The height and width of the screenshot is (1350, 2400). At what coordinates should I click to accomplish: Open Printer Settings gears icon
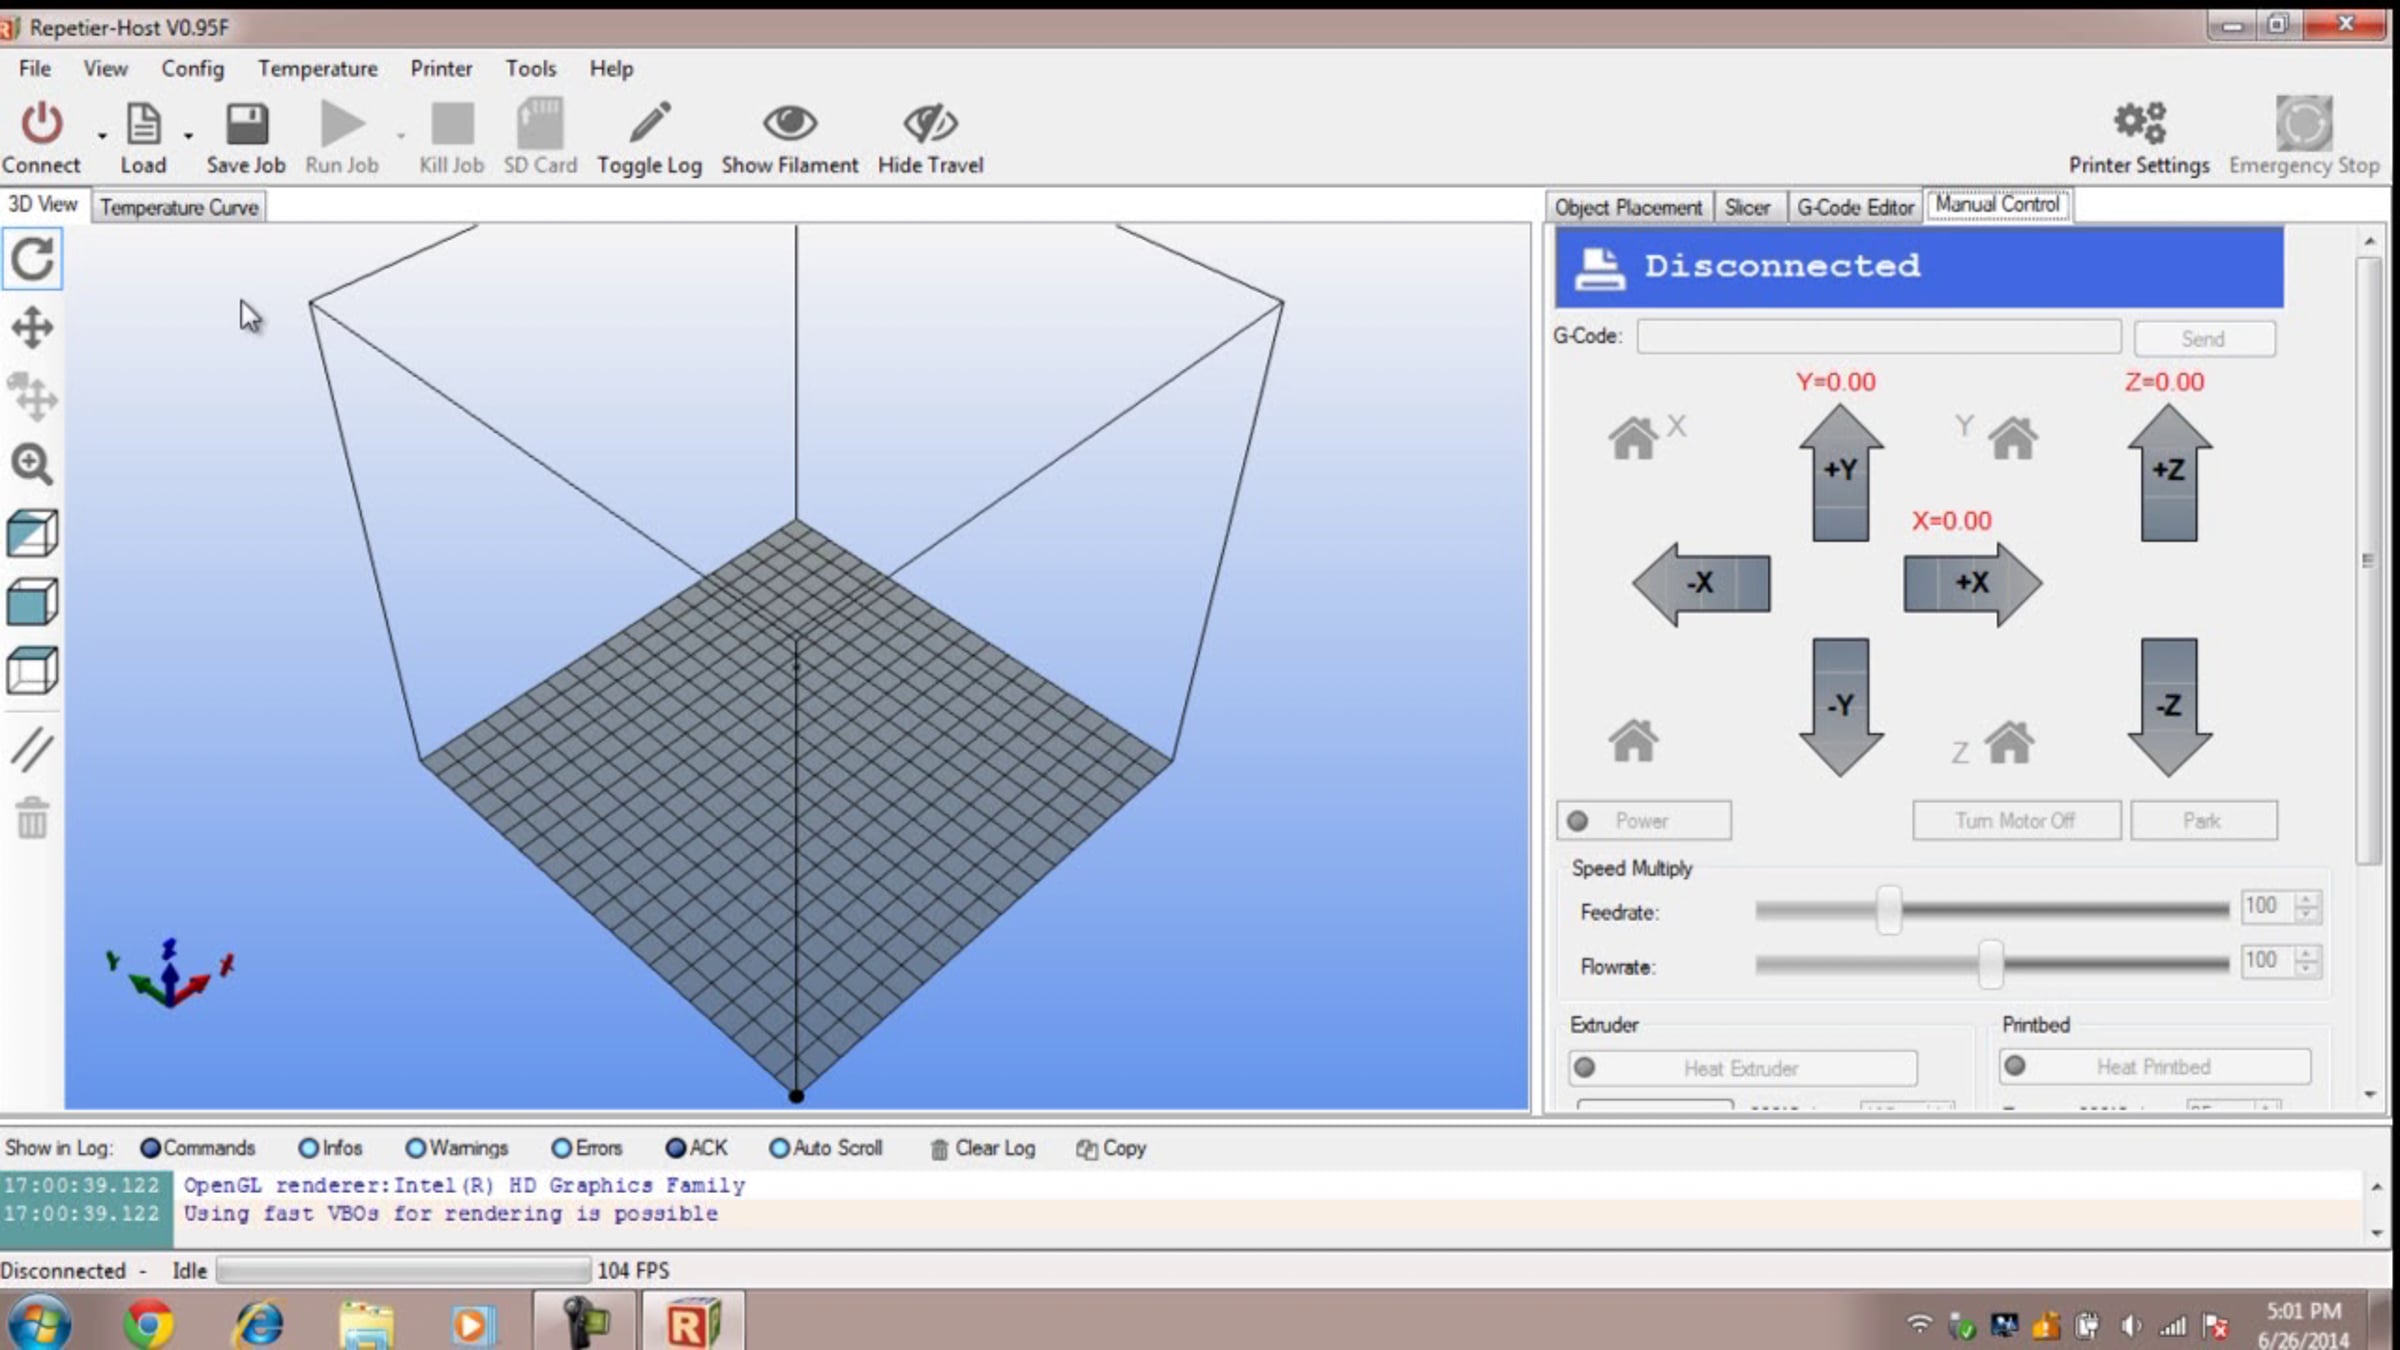point(2139,124)
